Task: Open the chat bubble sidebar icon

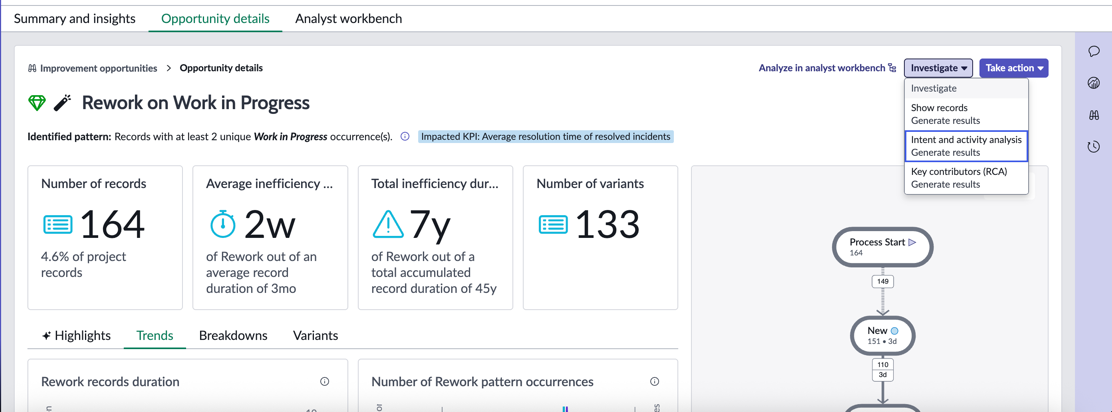Action: click(1094, 52)
